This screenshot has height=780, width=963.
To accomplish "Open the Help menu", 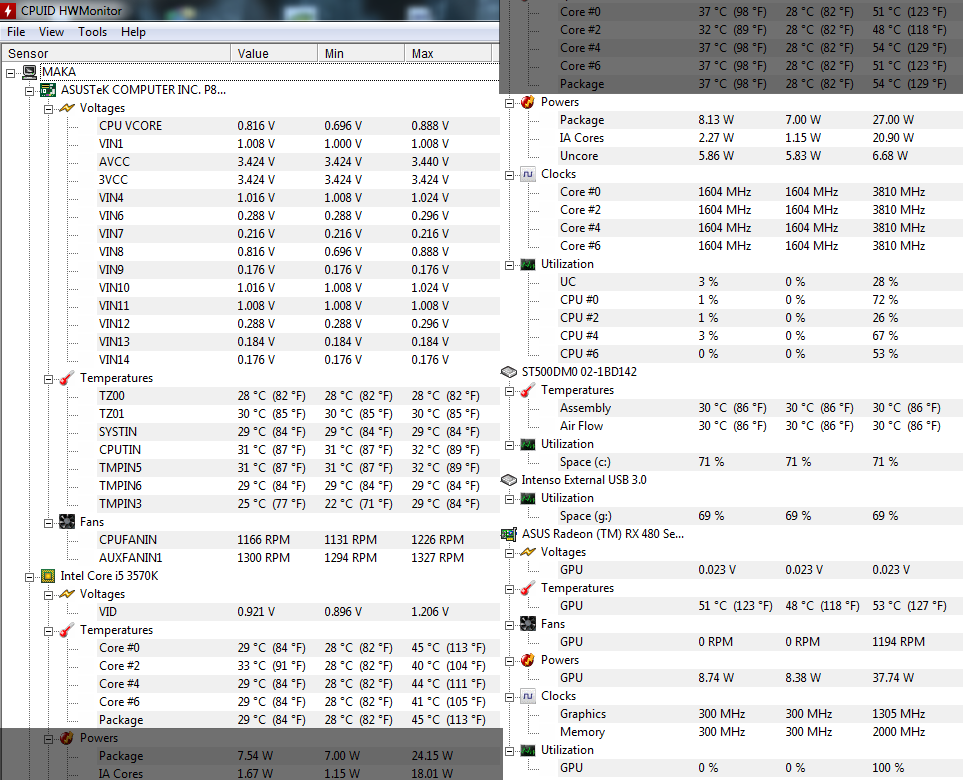I will point(133,32).
